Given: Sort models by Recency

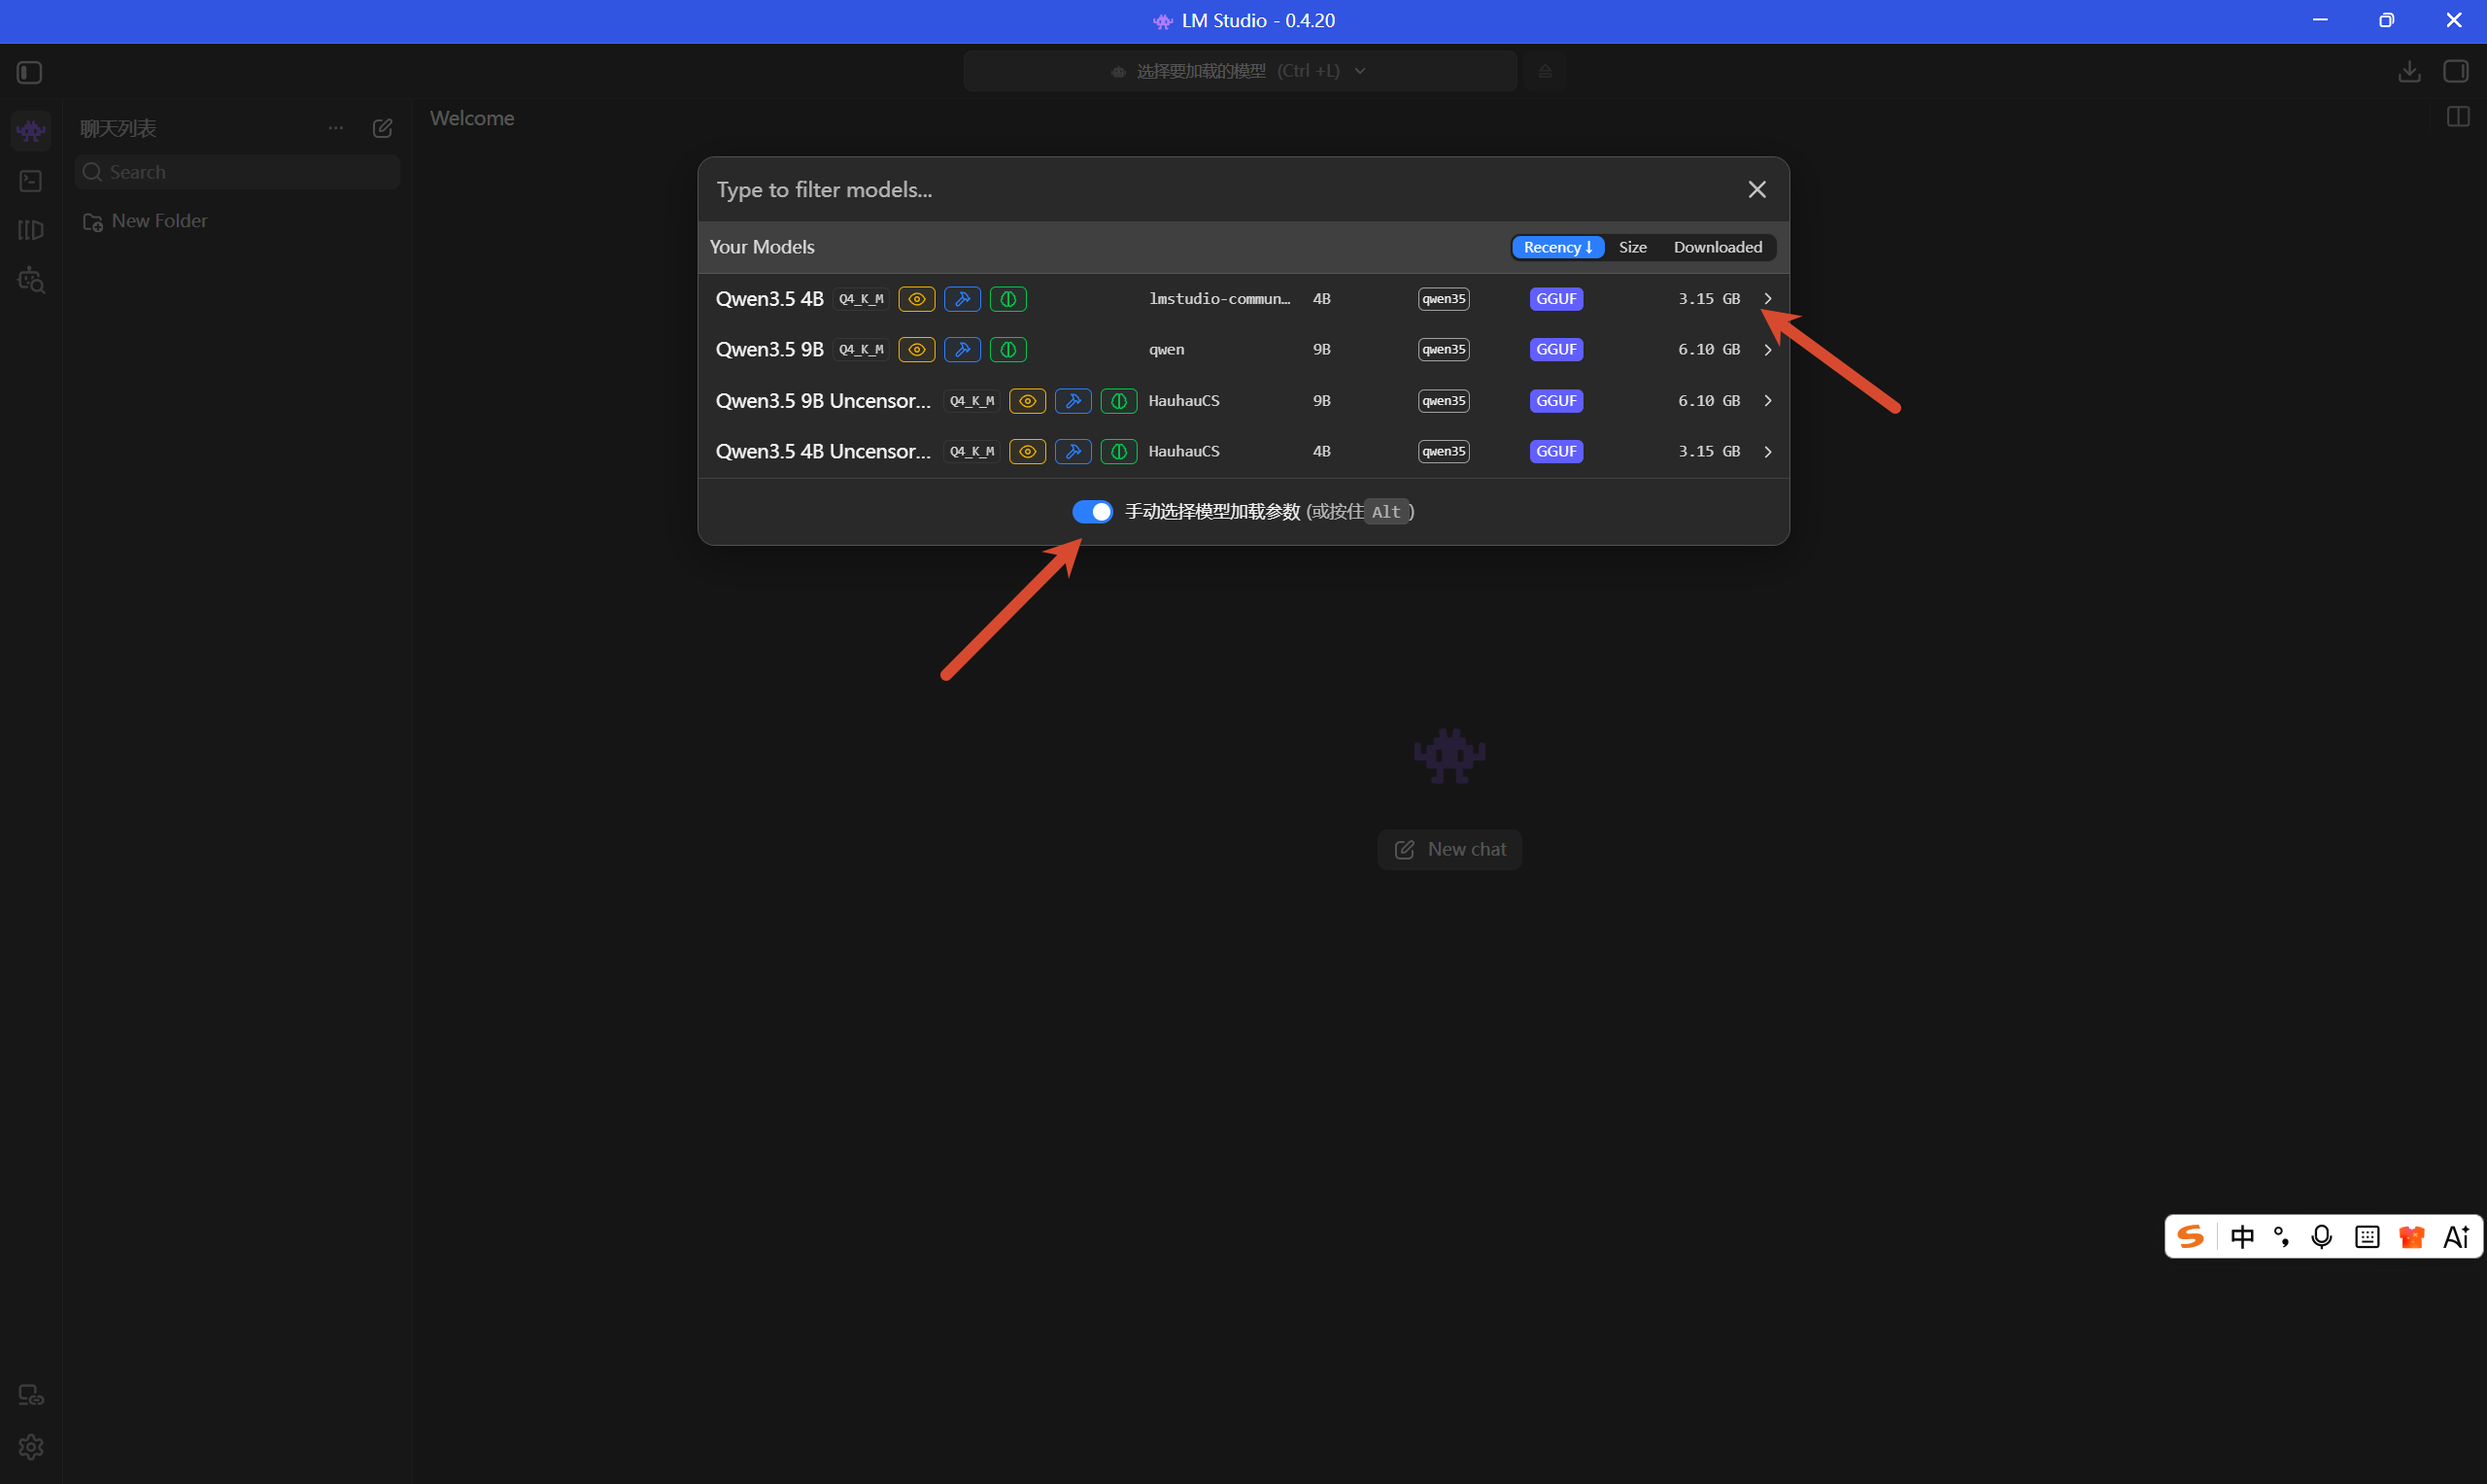Looking at the screenshot, I should click(x=1557, y=247).
